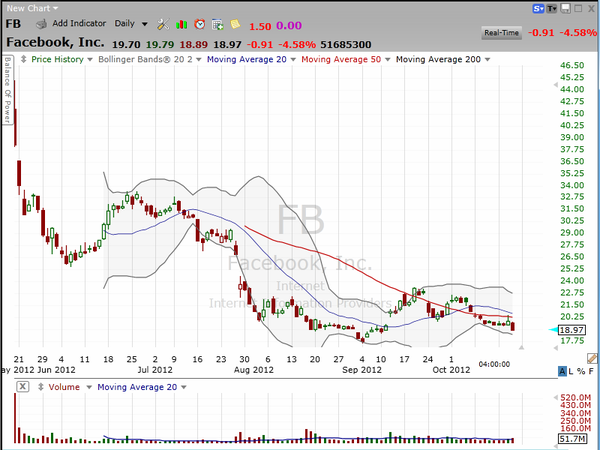Open the Daily timeframe dropdown

coord(131,24)
